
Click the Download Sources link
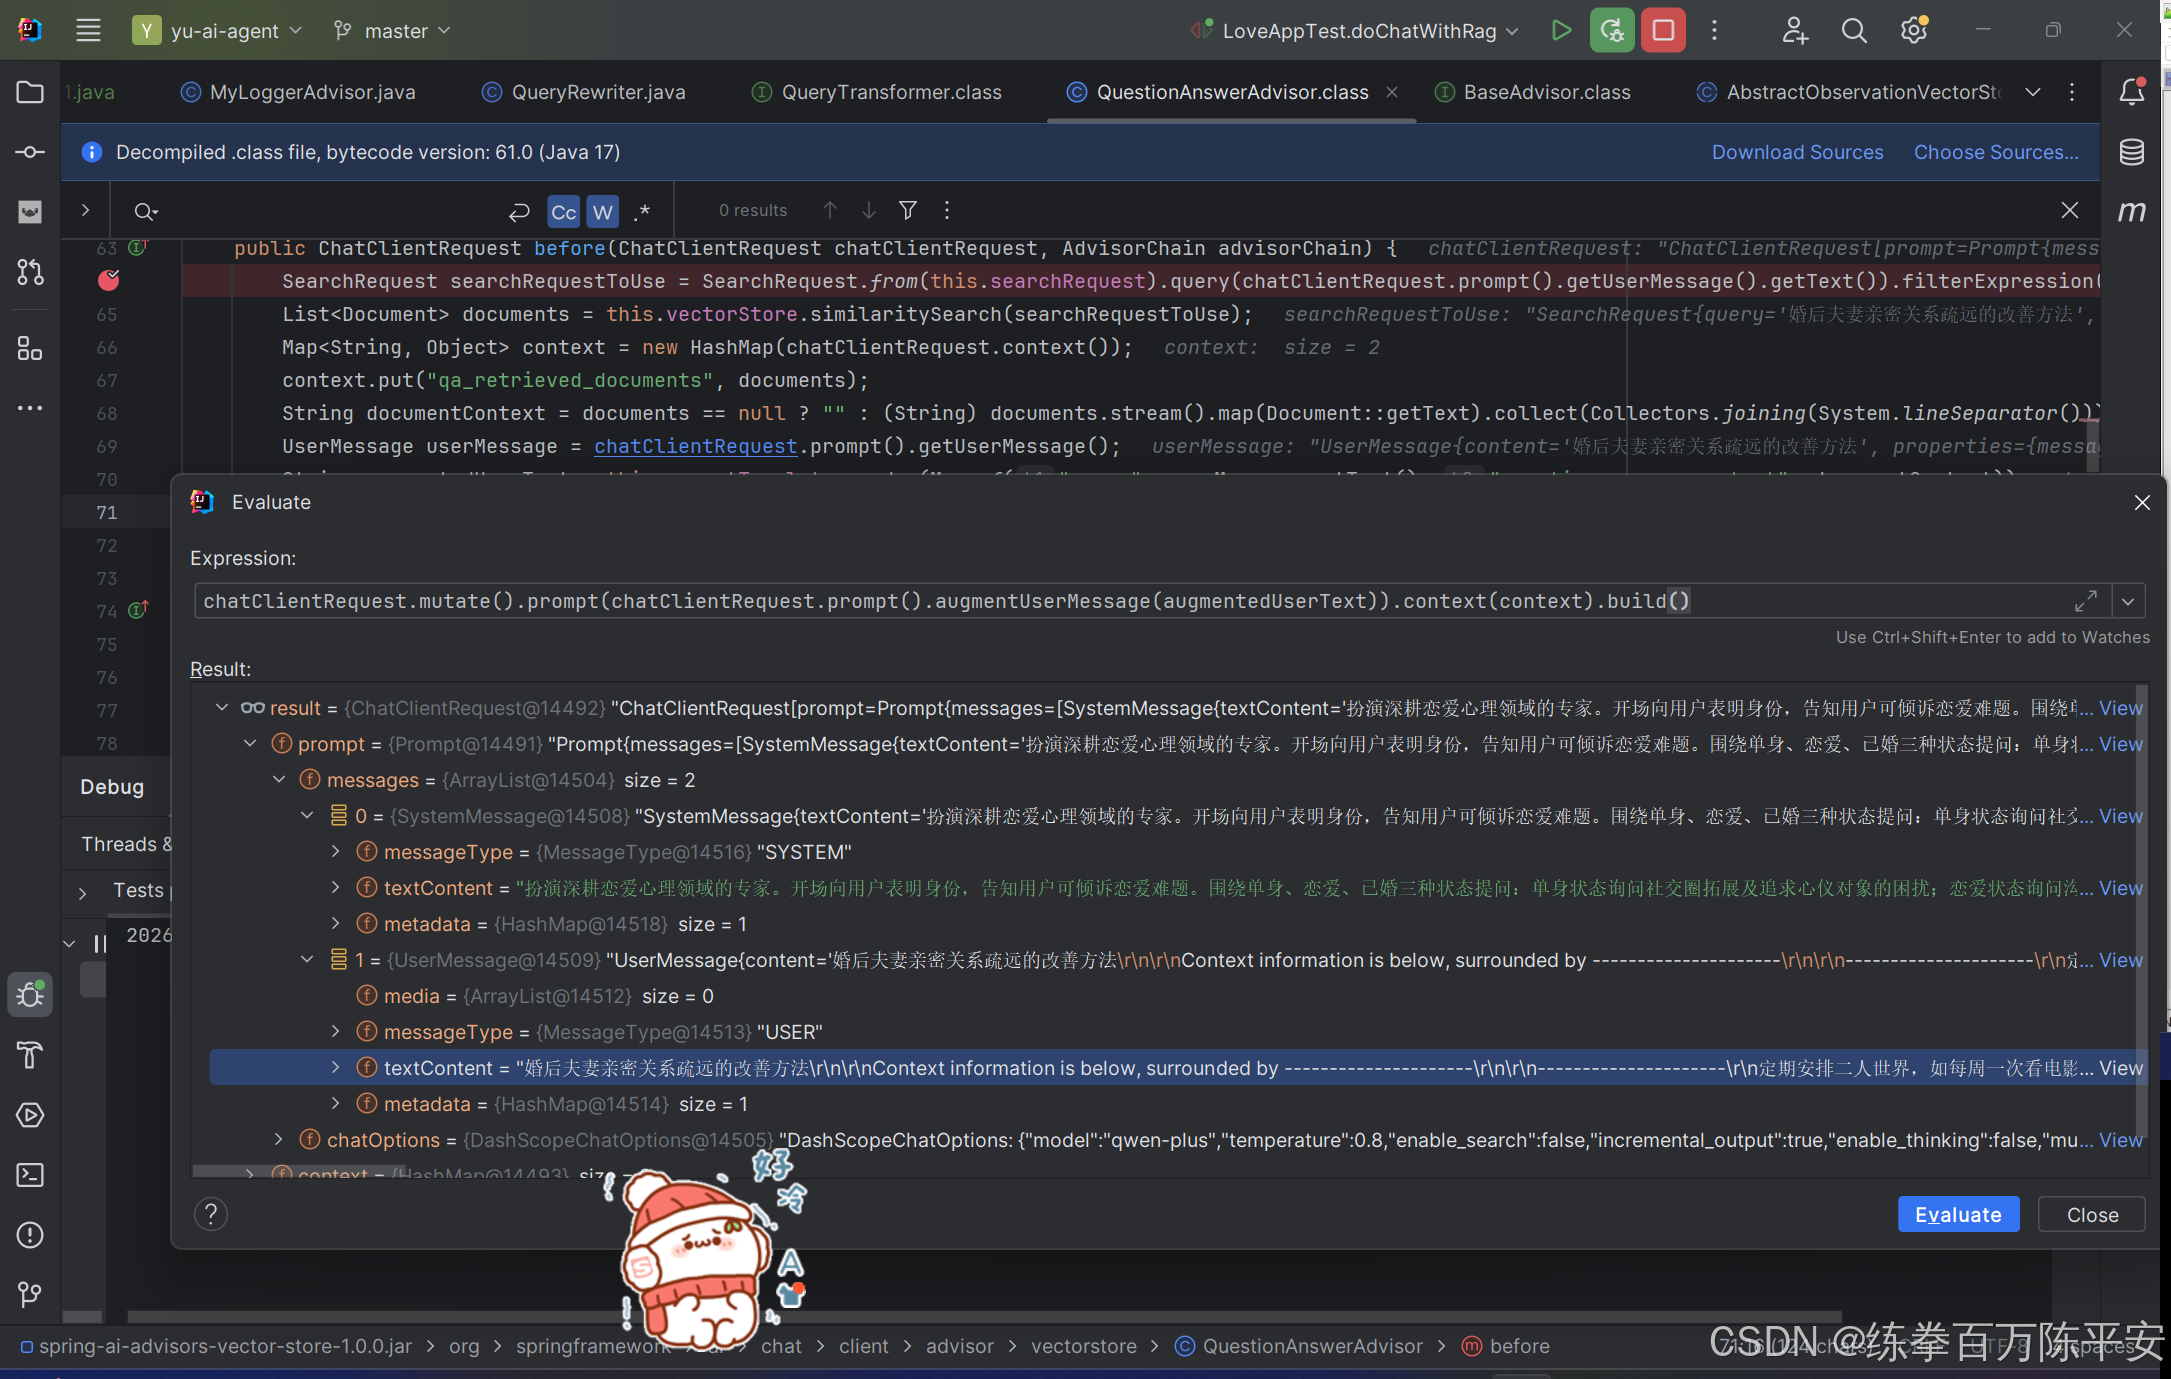tap(1796, 152)
